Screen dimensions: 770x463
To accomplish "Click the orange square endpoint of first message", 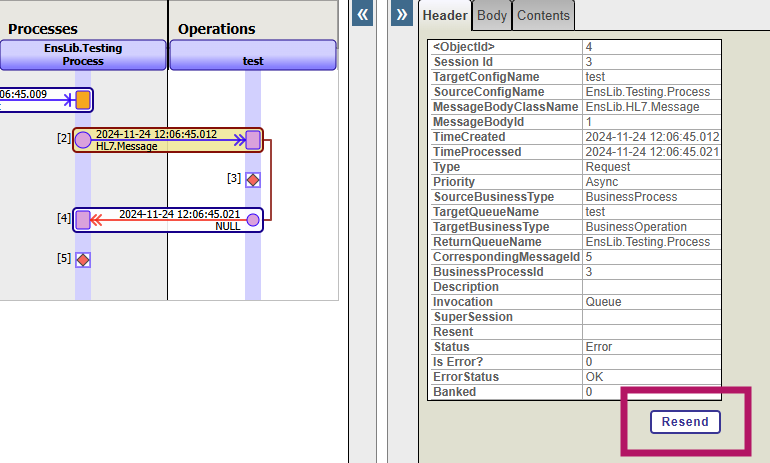I will 83,99.
